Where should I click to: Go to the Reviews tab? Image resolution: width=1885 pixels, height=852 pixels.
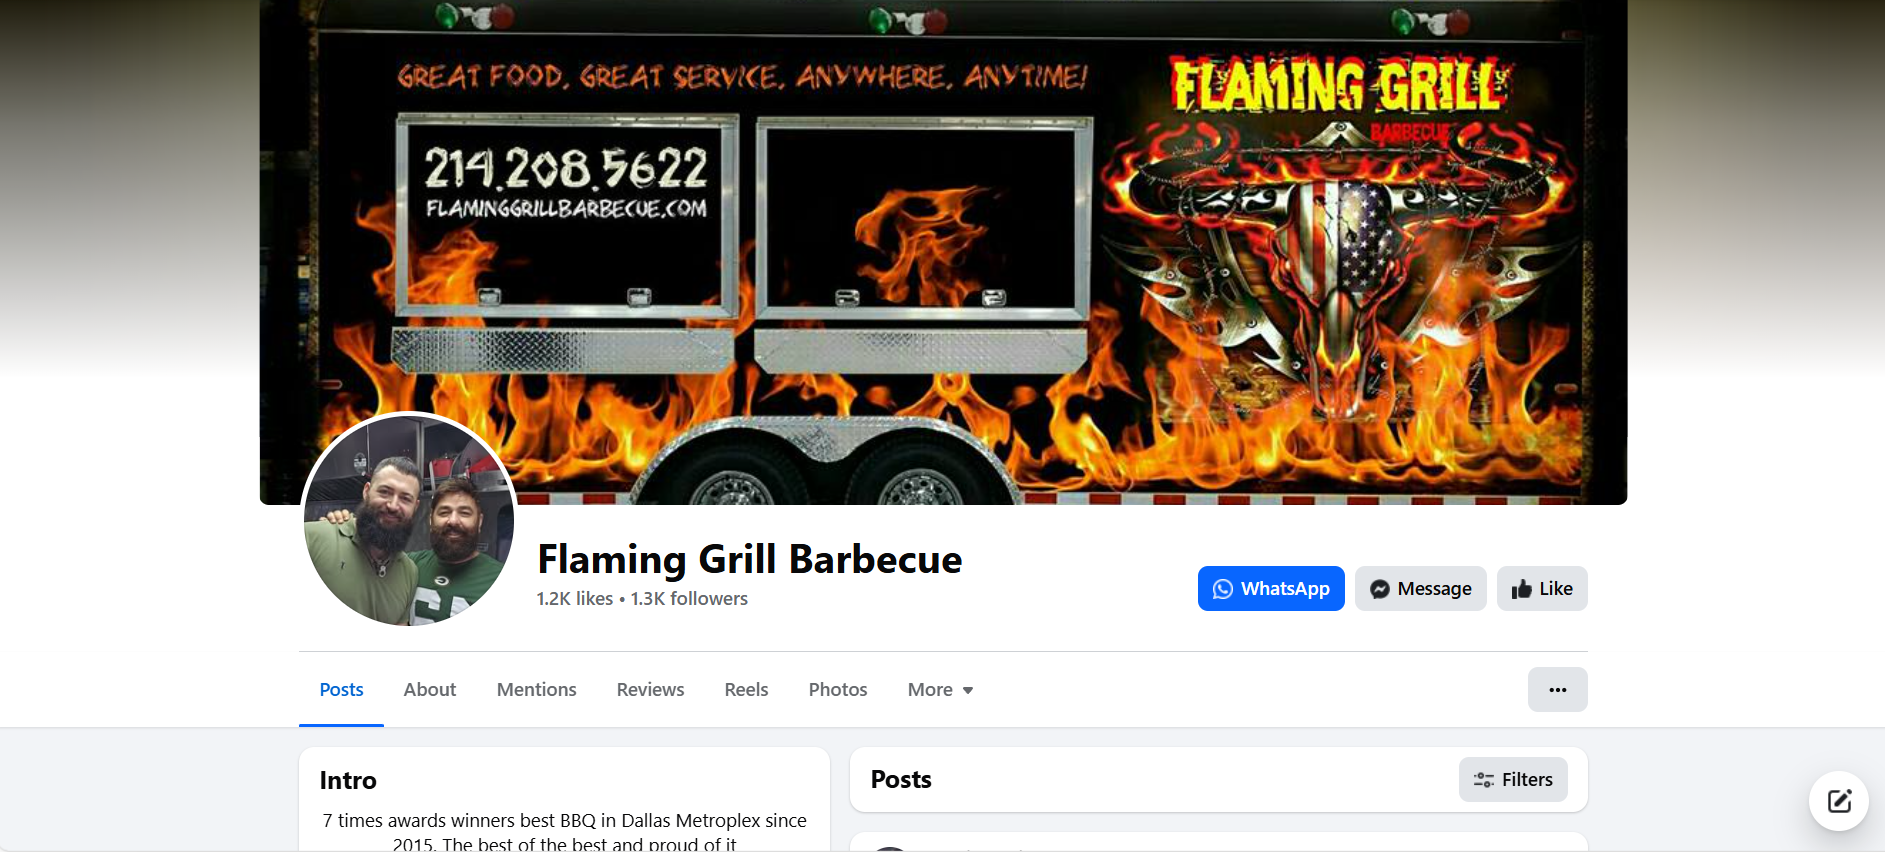tap(650, 690)
